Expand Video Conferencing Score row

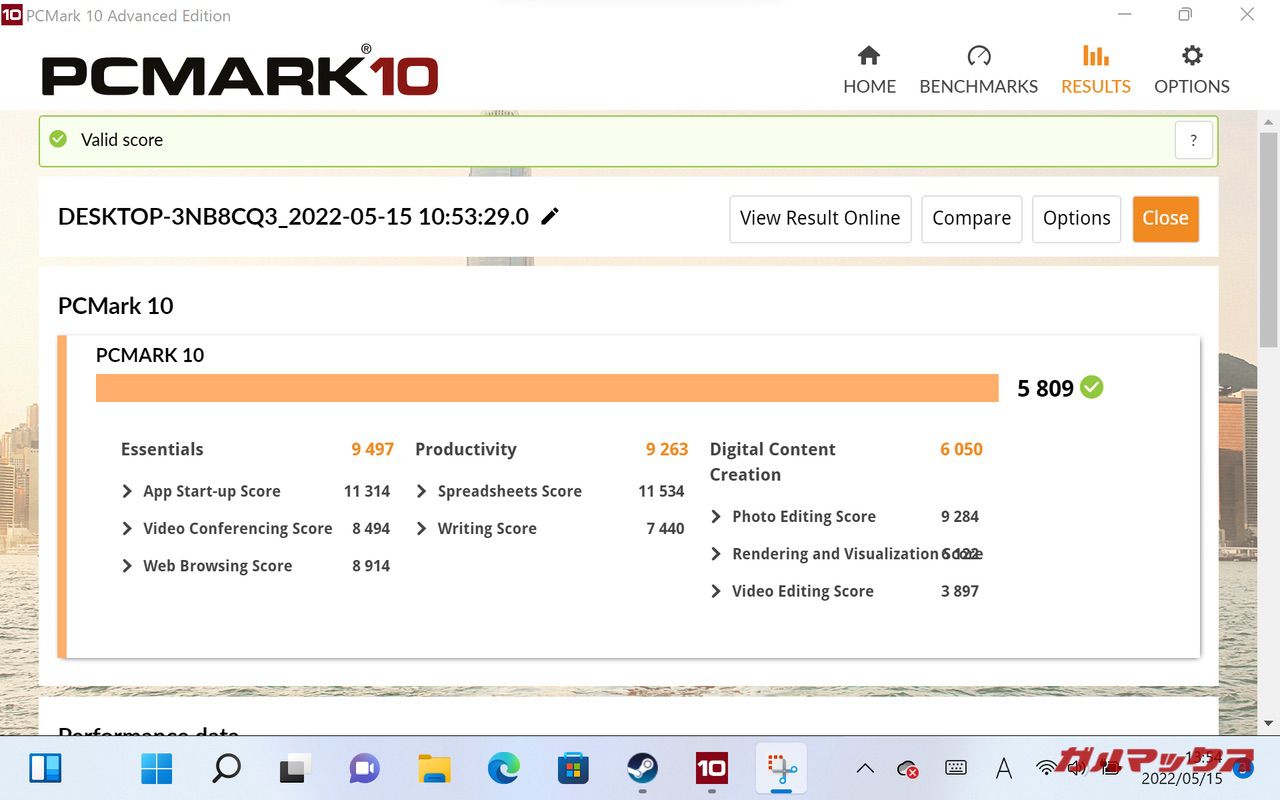[128, 528]
